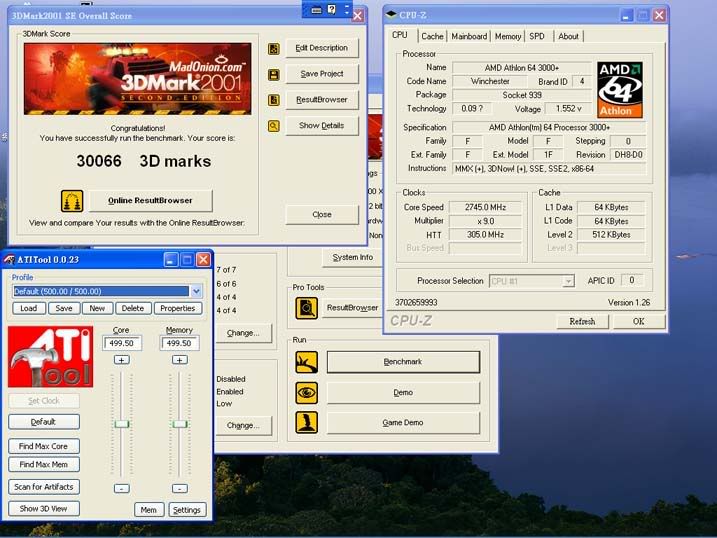Click the ResultBrowser icon in score window
Viewport: 717px width, 538px height.
273,100
